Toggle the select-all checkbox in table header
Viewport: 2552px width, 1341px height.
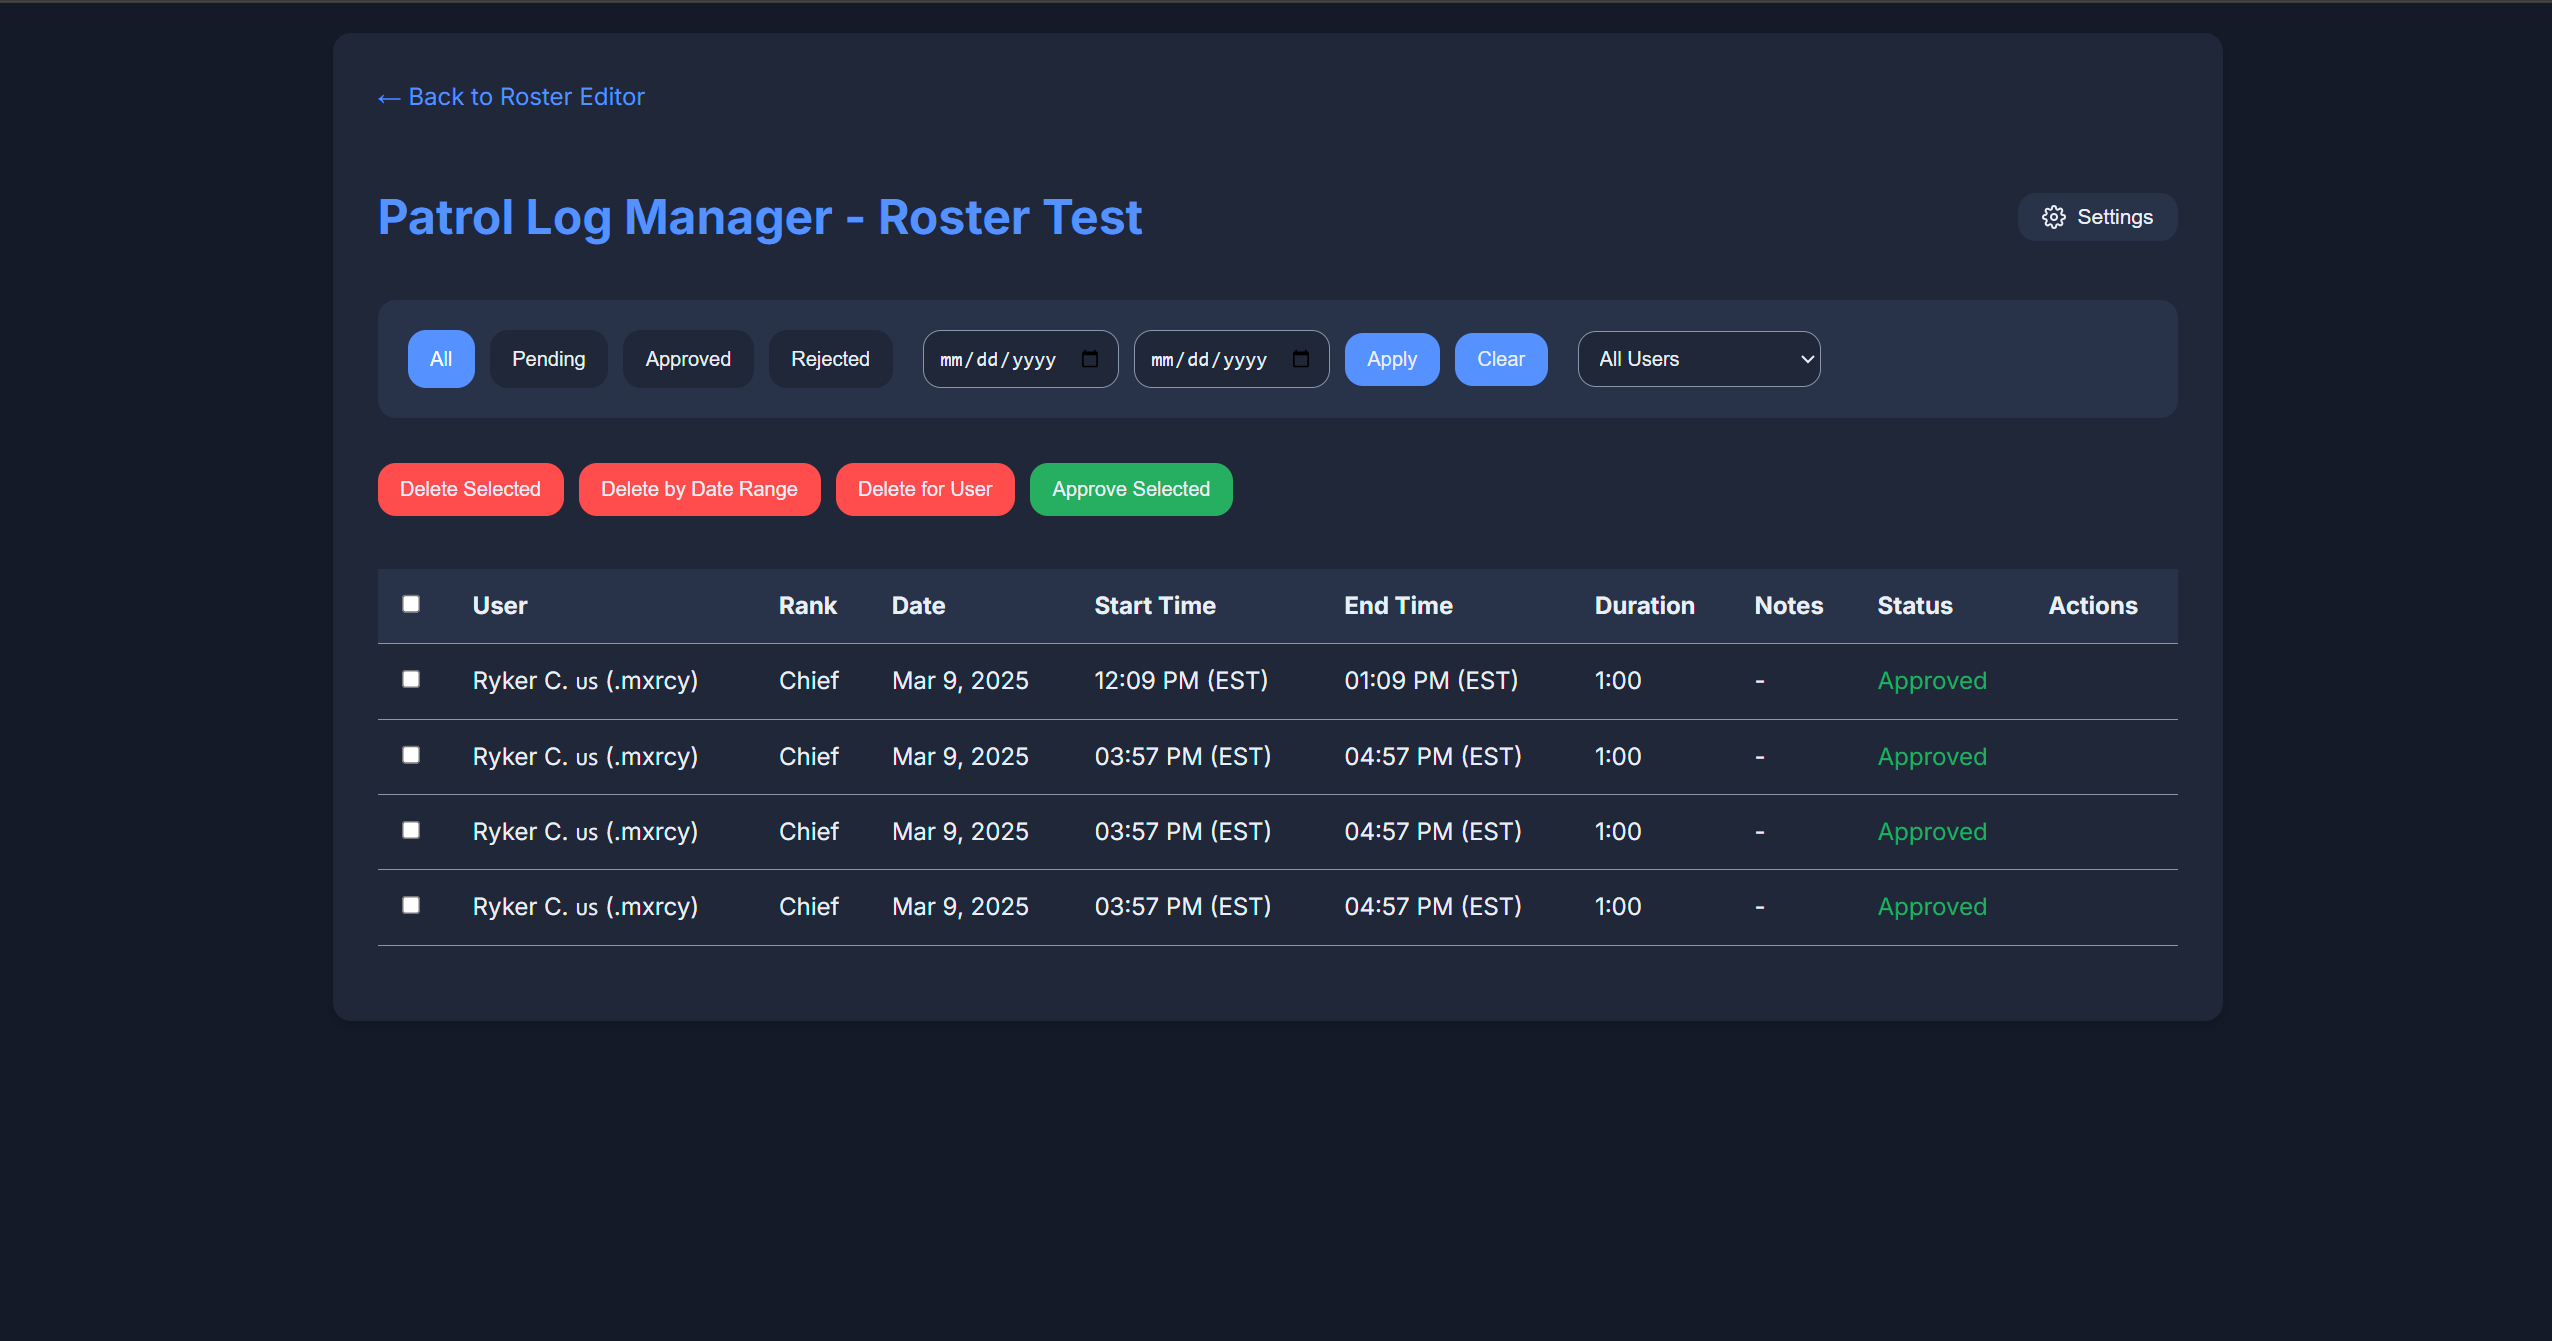(411, 604)
